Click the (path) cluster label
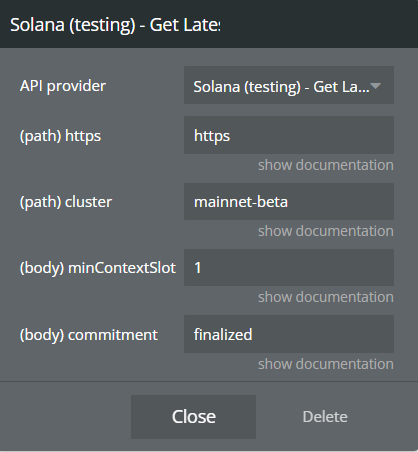 66,202
